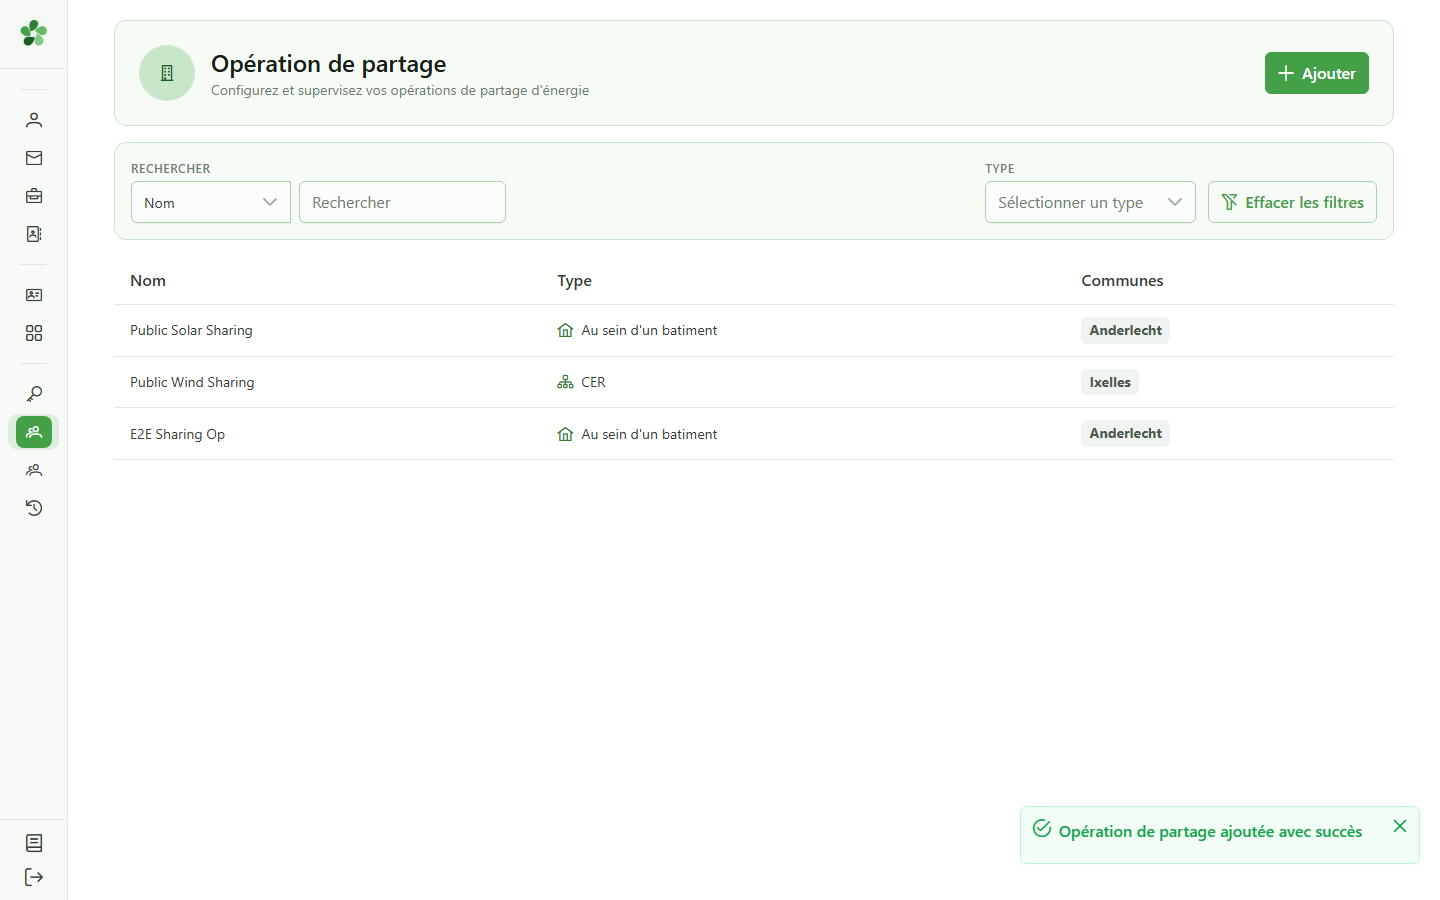Open the briefcase sidebar icon
Screen dimensions: 1440x900
pos(34,196)
